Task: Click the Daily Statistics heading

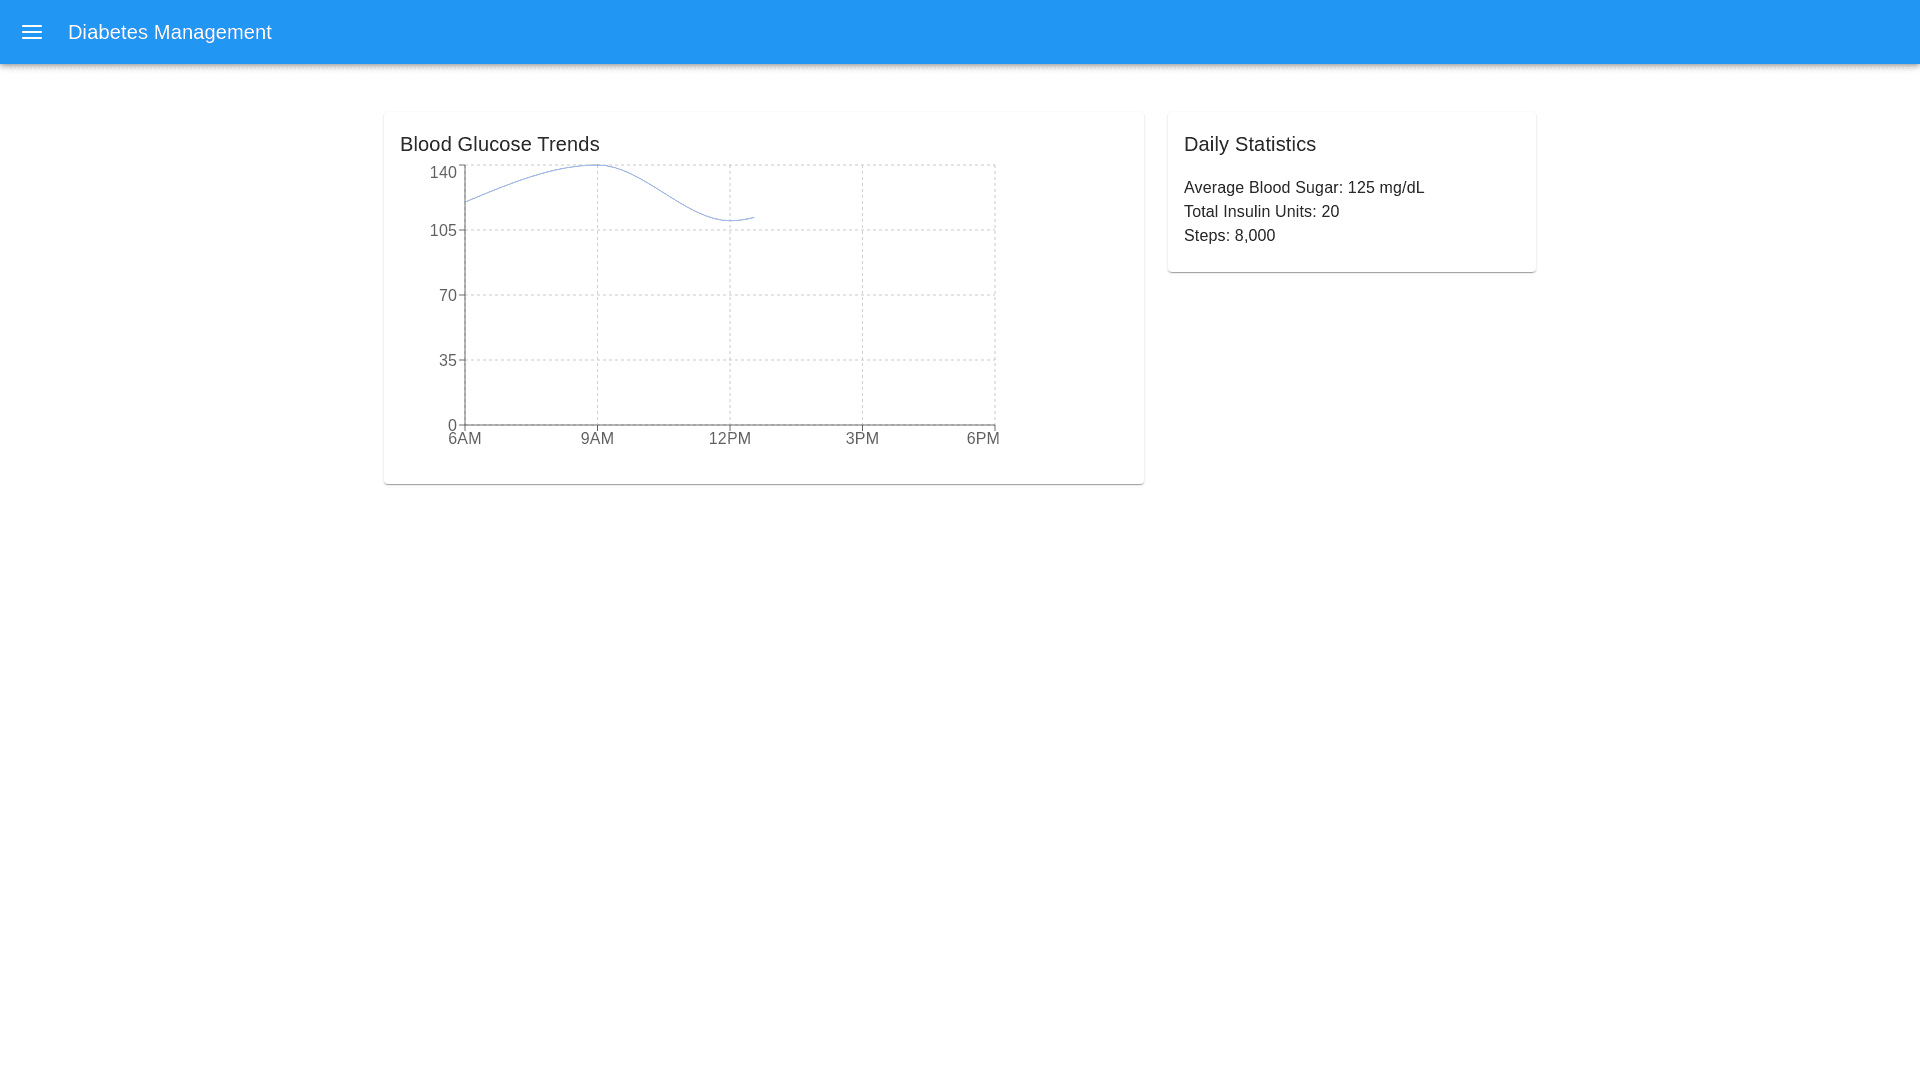Action: 1249,144
